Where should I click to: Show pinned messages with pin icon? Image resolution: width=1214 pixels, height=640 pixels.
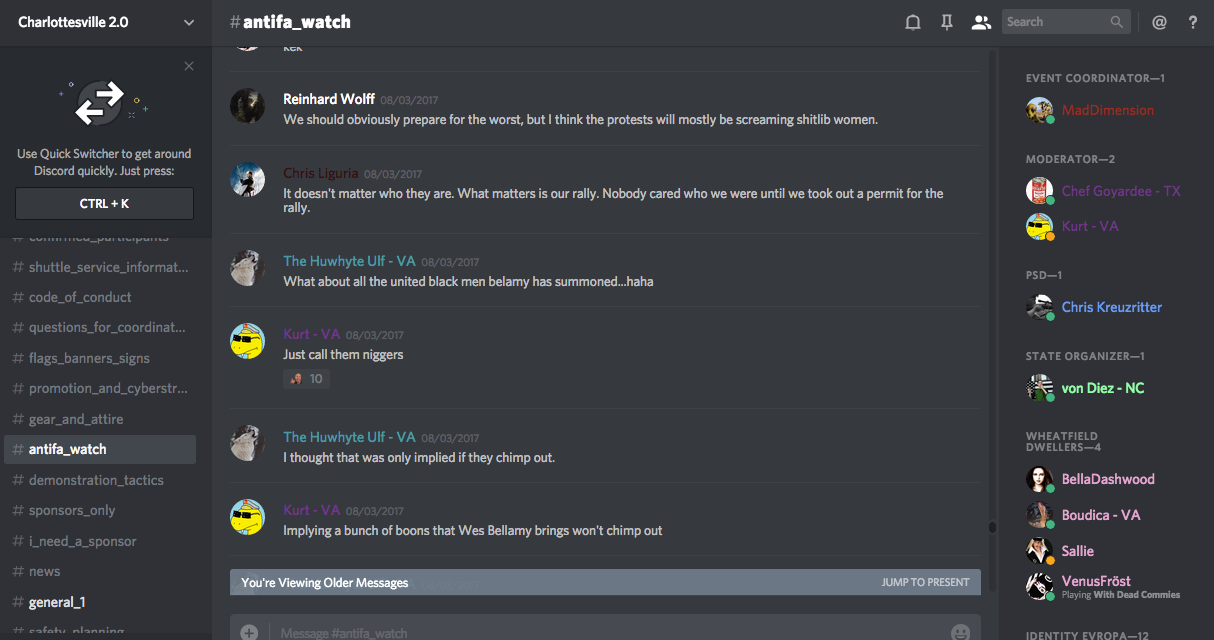(x=946, y=22)
